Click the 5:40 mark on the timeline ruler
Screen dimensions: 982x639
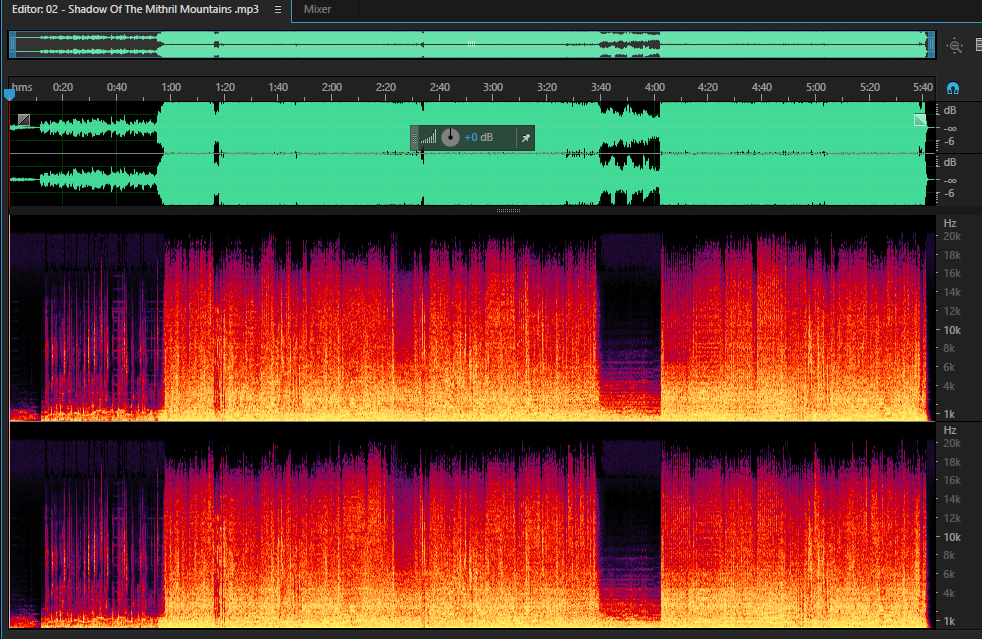tap(923, 87)
